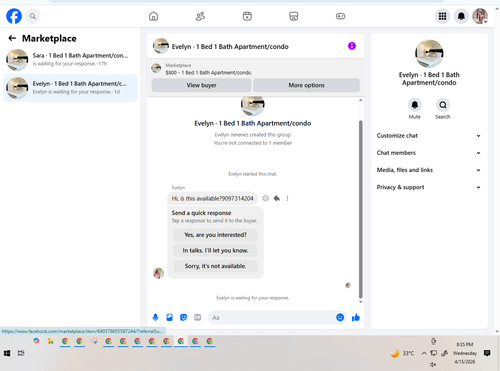
Task: Search in the conversation
Action: (443, 105)
